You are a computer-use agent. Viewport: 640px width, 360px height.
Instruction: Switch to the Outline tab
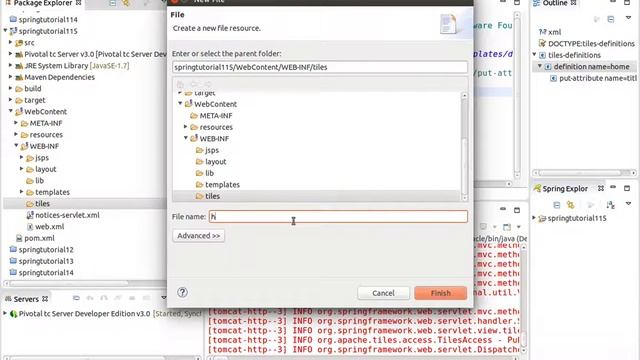(x=555, y=3)
